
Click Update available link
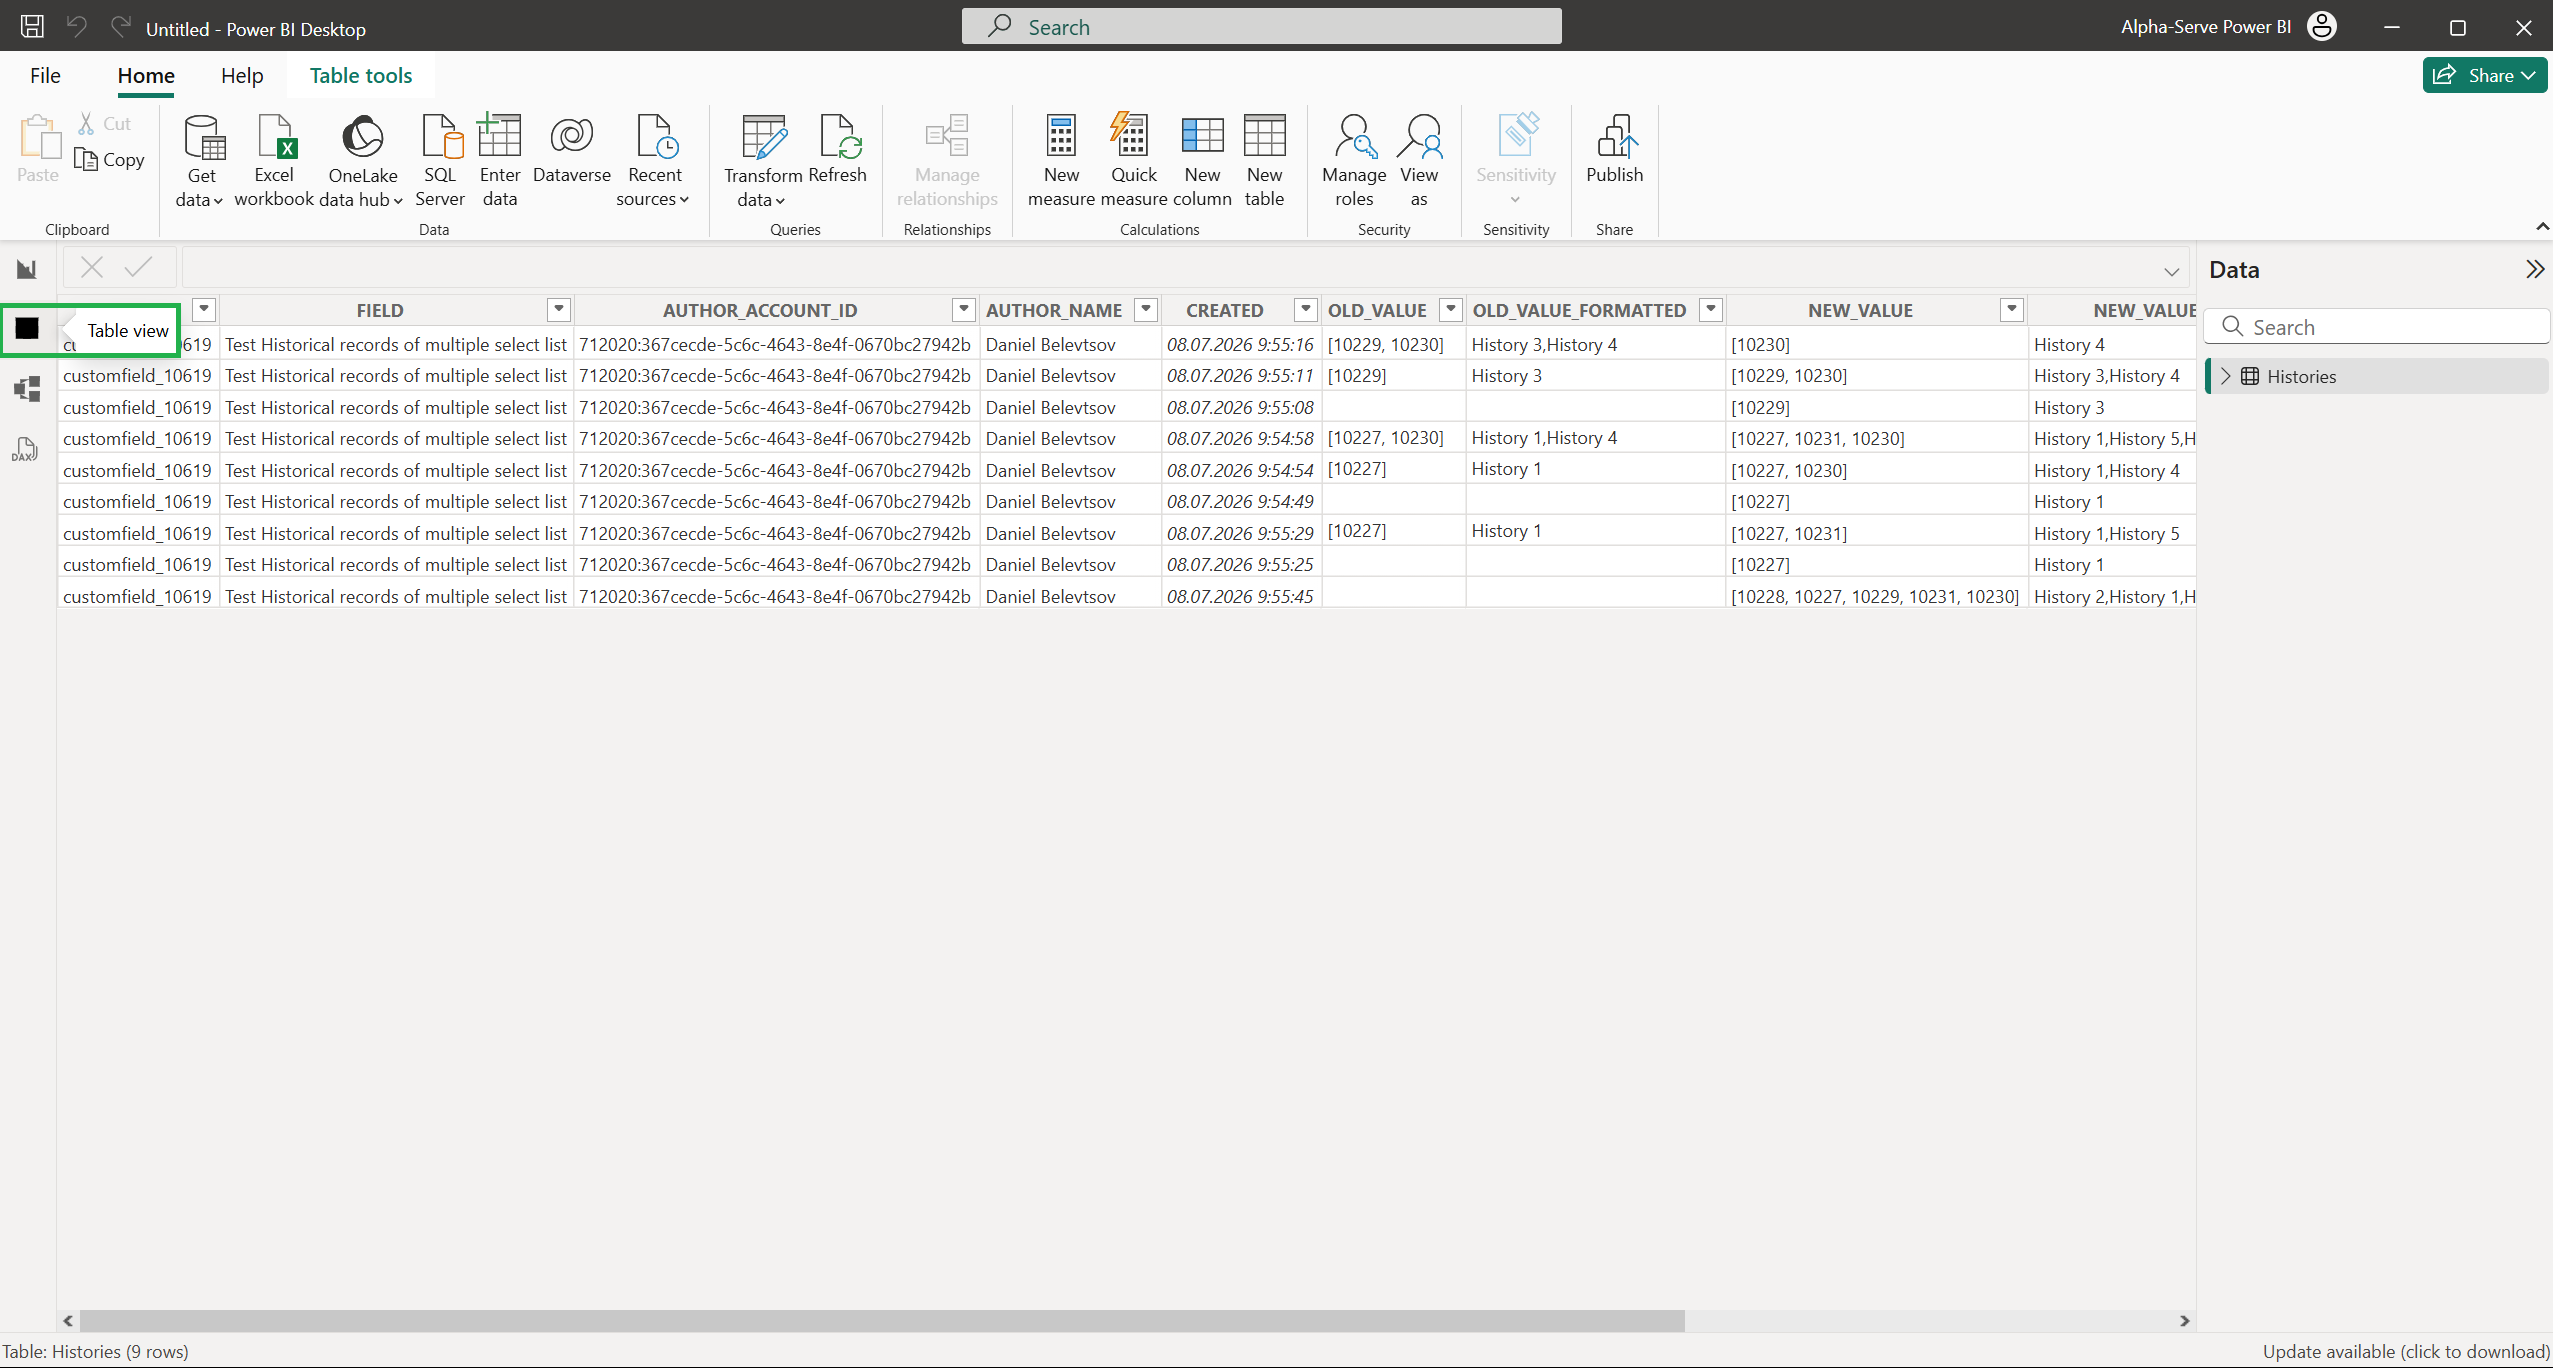2406,1351
